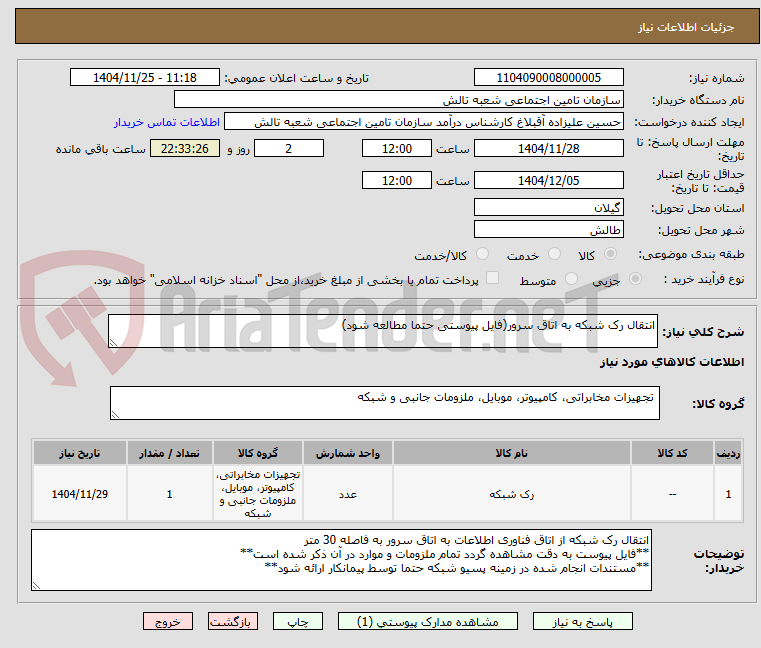761x648 pixels.
Task: Click the شماره نیاز number field
Action: tap(548, 78)
